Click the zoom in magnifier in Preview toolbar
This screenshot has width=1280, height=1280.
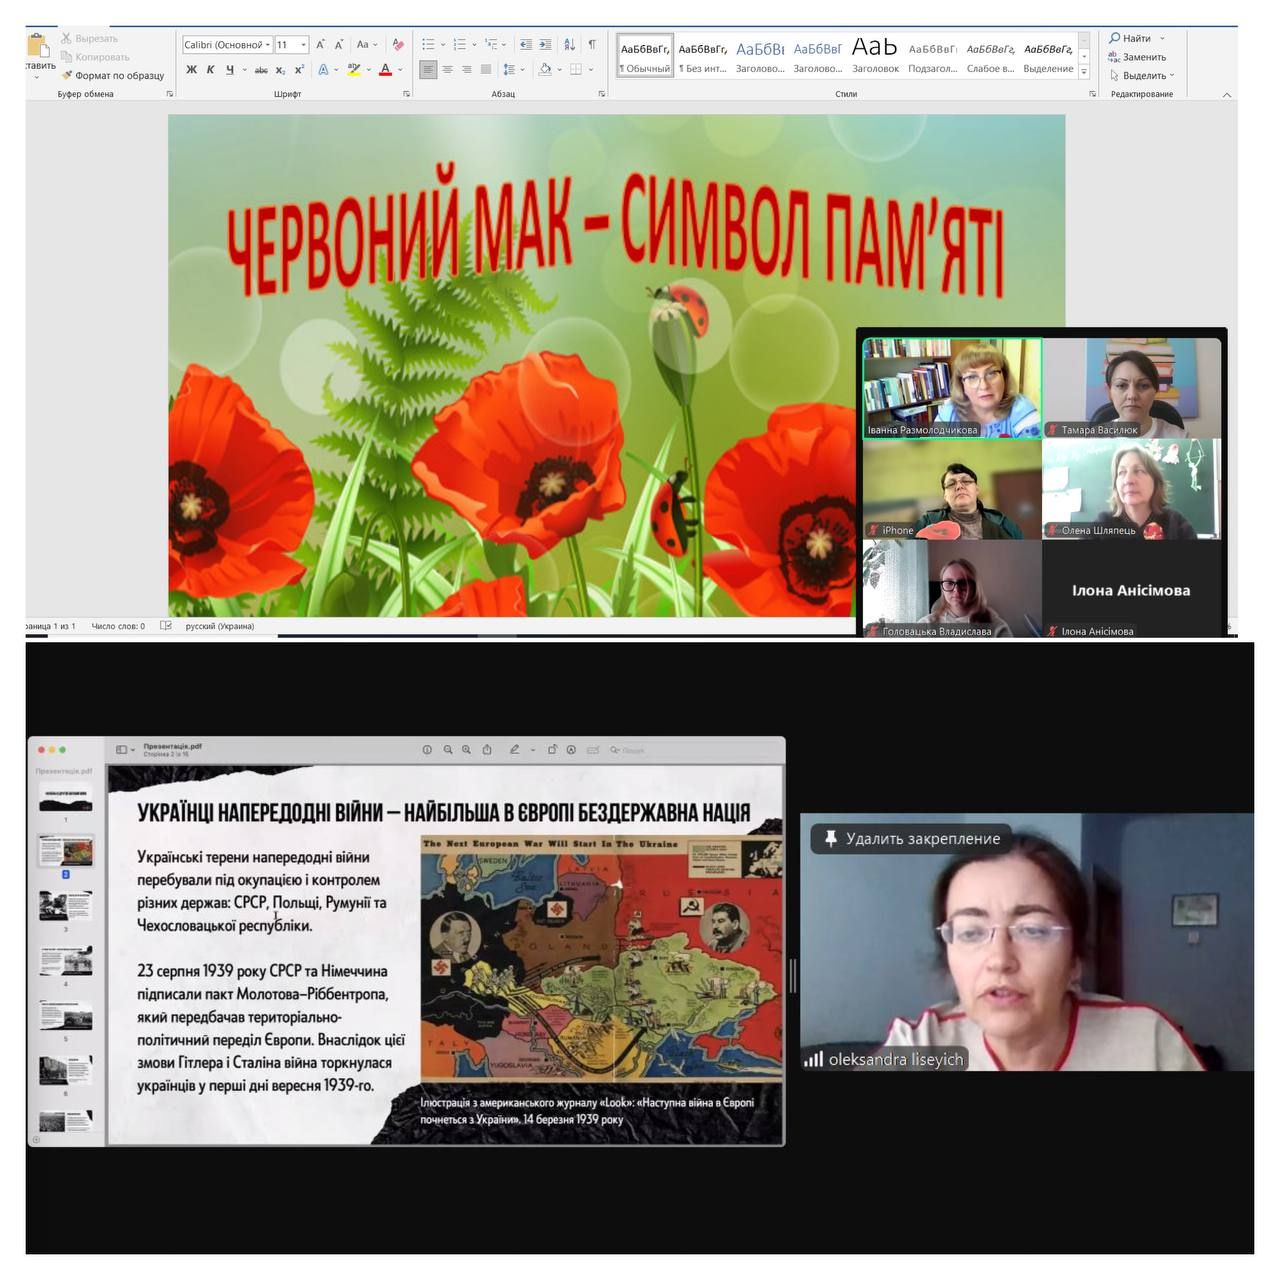coord(466,749)
